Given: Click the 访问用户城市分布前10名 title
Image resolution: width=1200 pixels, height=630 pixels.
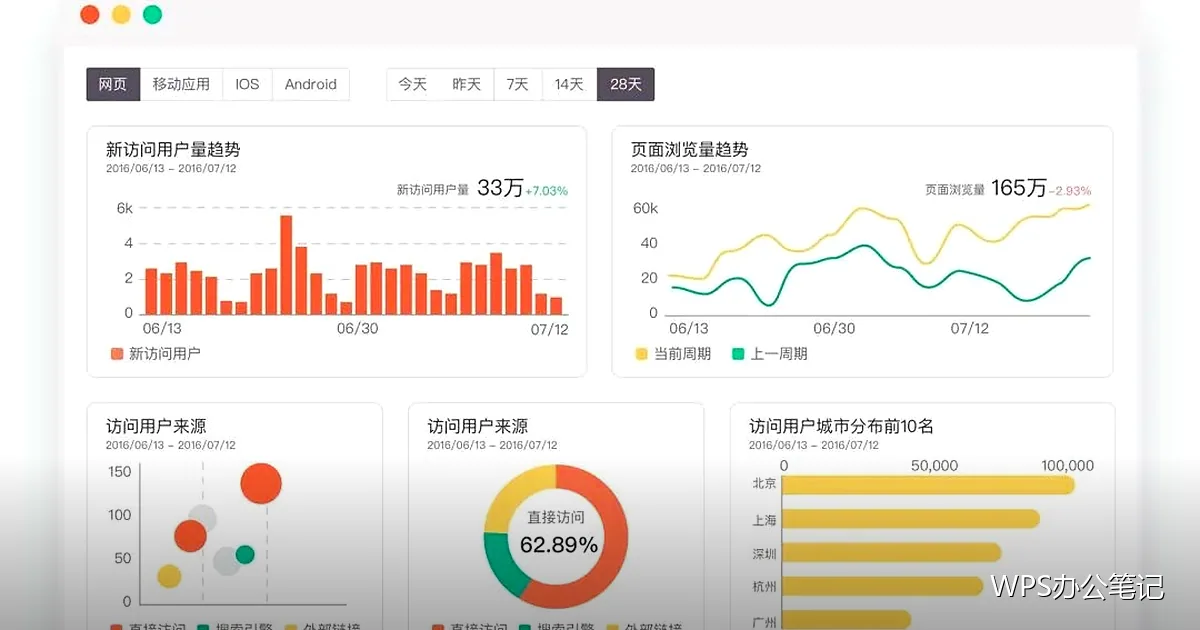Looking at the screenshot, I should pyautogui.click(x=841, y=426).
